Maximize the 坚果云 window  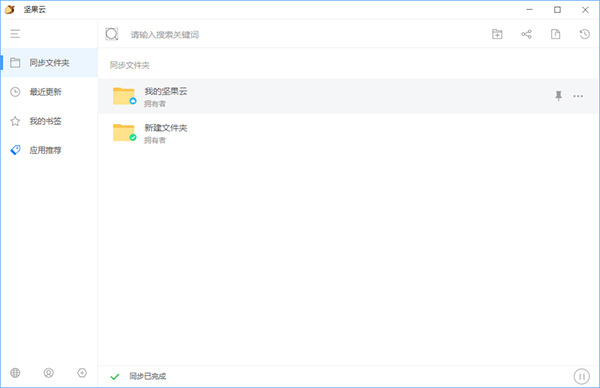pyautogui.click(x=558, y=10)
